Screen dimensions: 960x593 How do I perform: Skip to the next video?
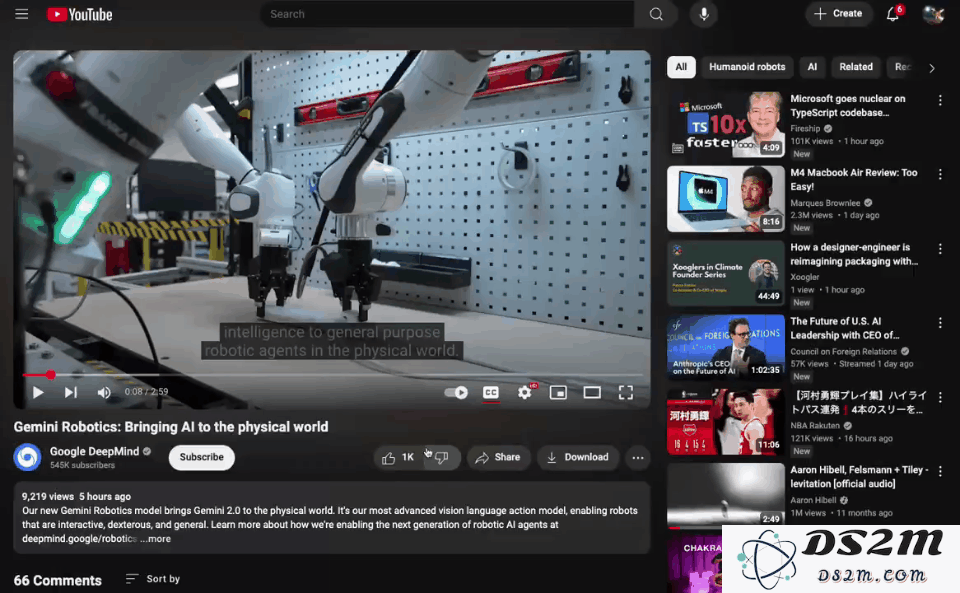(x=71, y=392)
